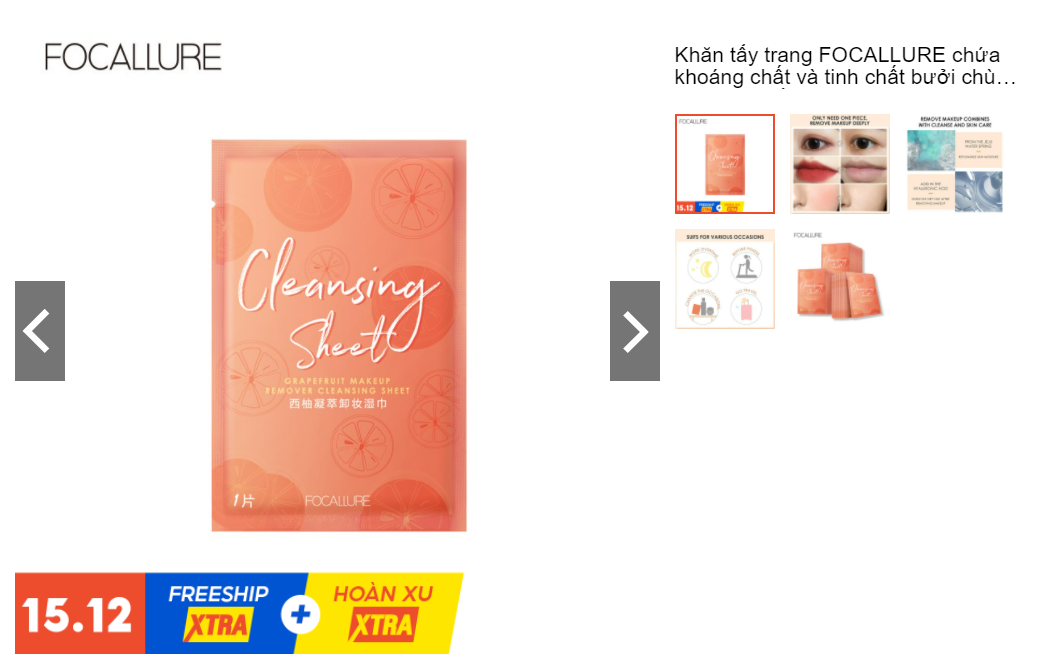The width and height of the screenshot is (1043, 663).
Task: Click the Freeship Xtra badge
Action: [219, 613]
